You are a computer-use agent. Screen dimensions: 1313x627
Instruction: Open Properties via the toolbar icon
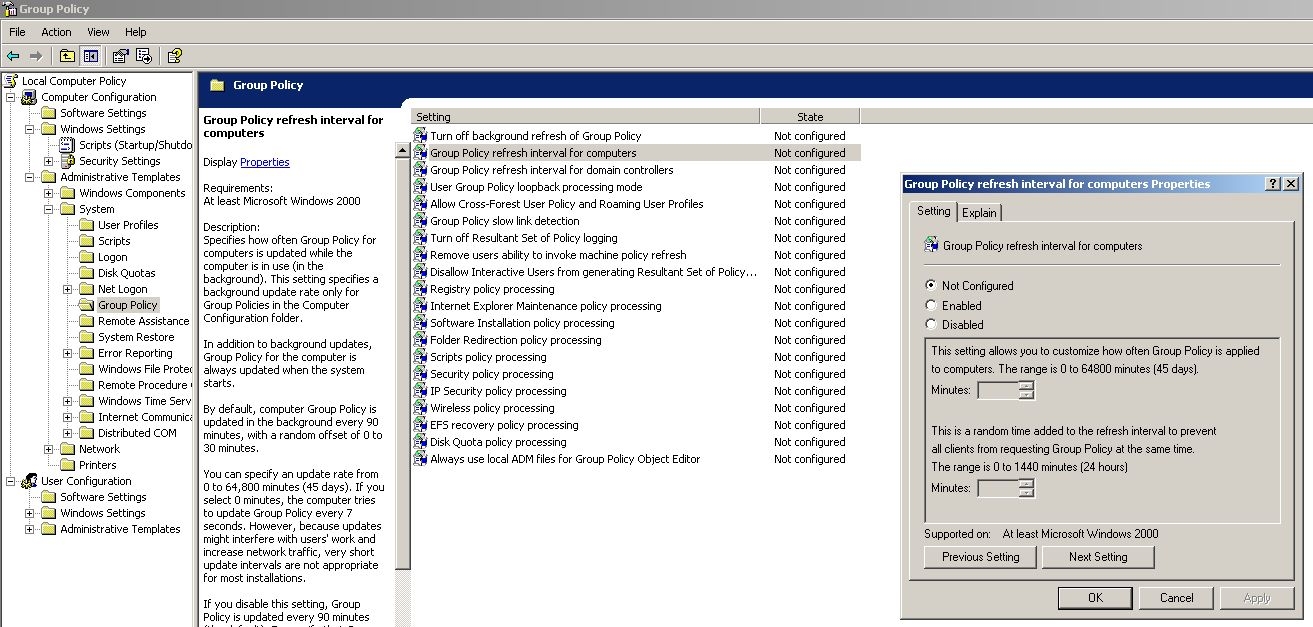[121, 56]
